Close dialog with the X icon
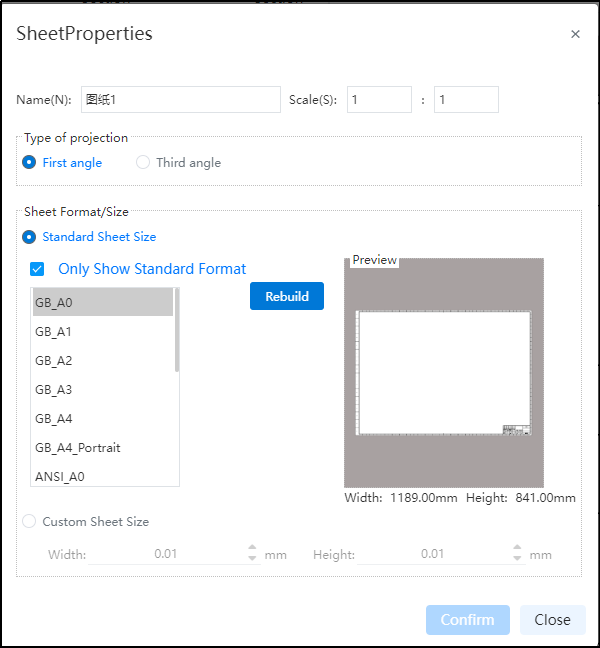 pyautogui.click(x=575, y=34)
